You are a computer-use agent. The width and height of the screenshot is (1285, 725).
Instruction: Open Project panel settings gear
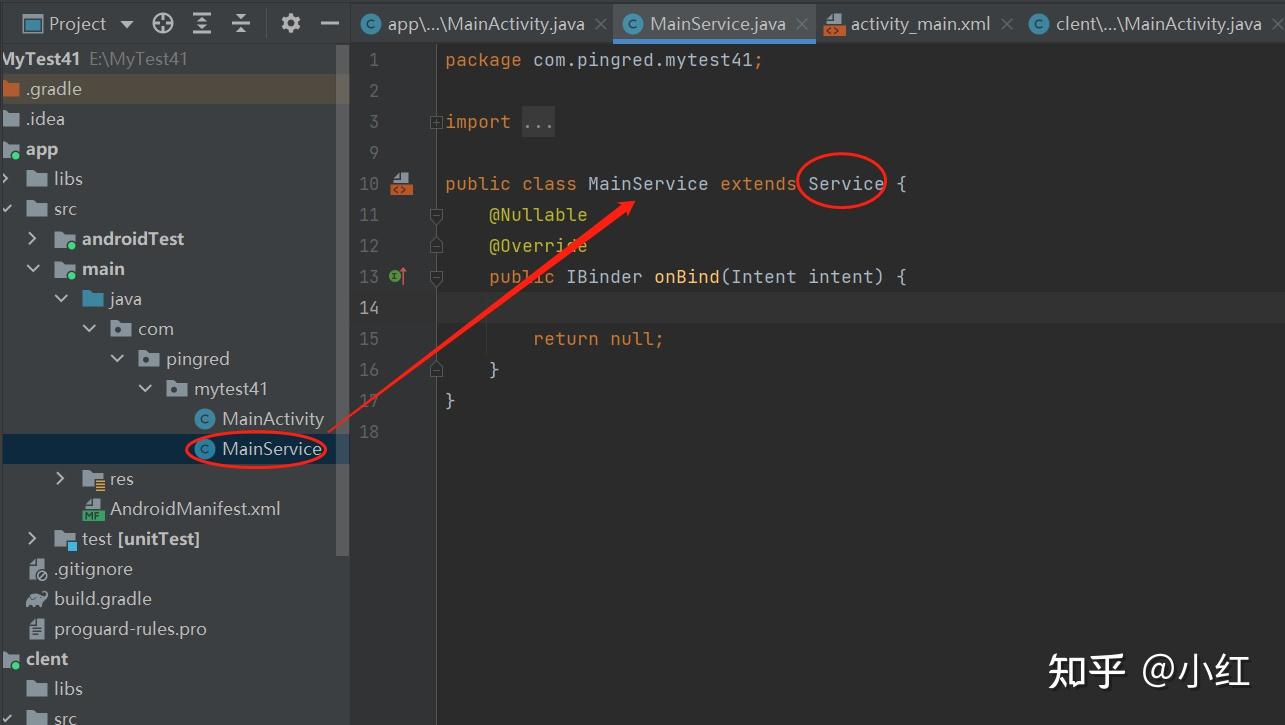click(x=291, y=24)
